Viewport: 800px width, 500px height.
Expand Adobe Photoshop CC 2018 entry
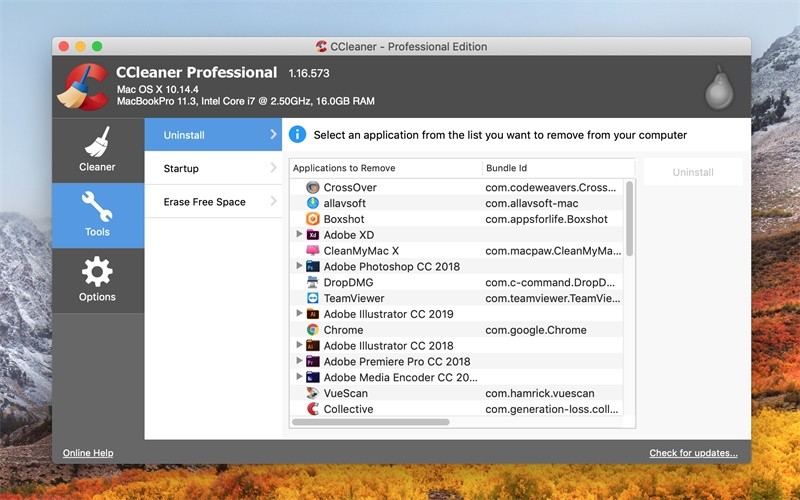pos(299,266)
